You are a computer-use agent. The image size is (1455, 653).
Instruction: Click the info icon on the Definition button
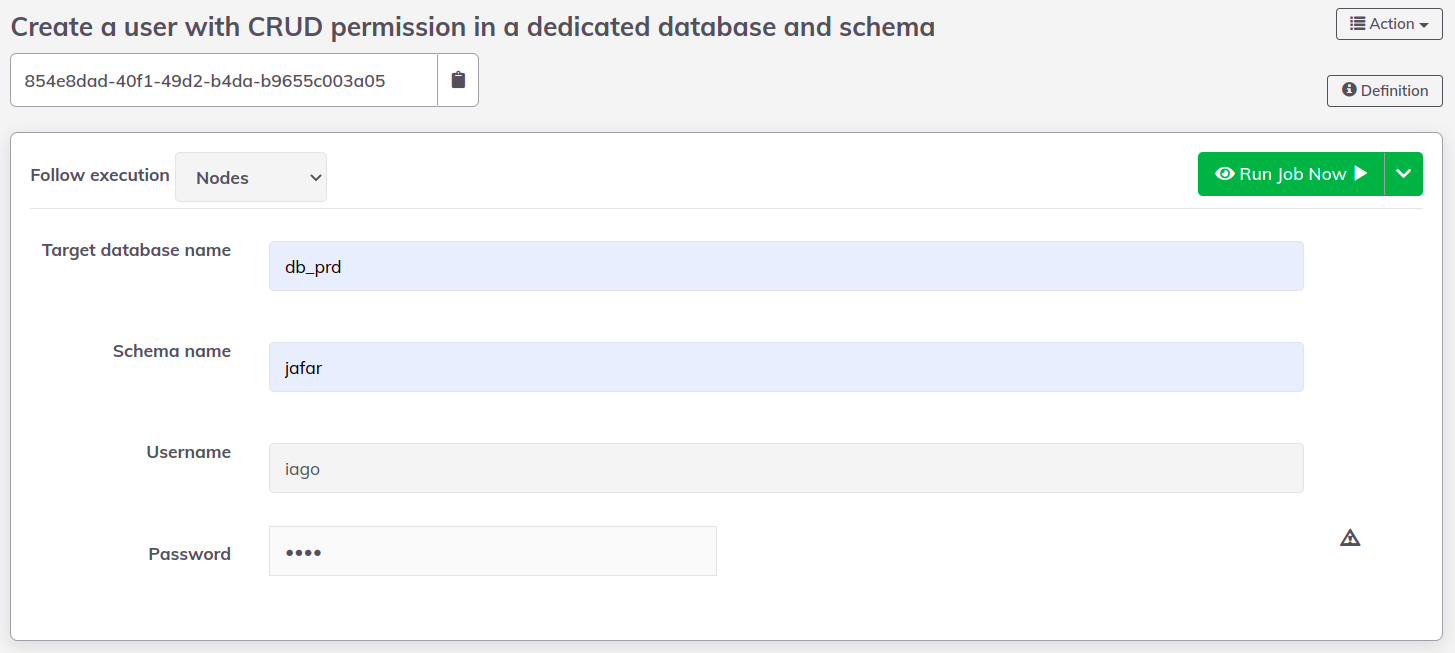[x=1349, y=90]
